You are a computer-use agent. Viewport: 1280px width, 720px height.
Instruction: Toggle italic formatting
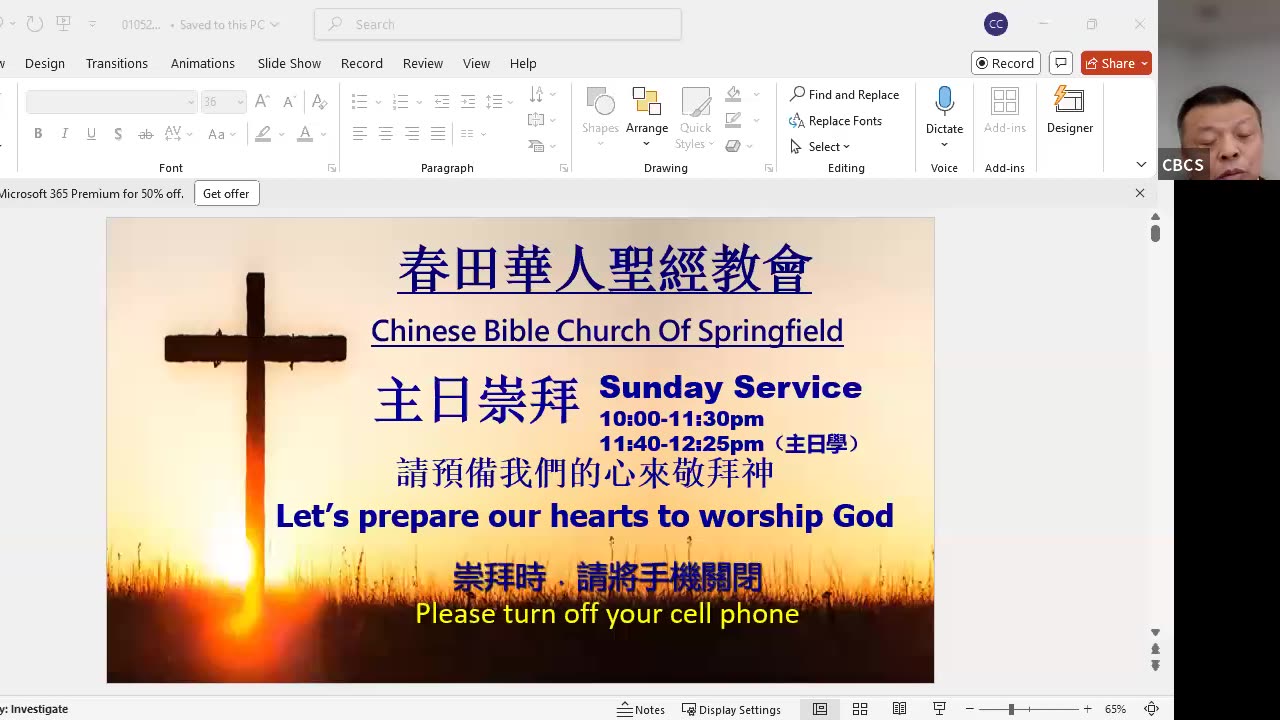coord(65,134)
